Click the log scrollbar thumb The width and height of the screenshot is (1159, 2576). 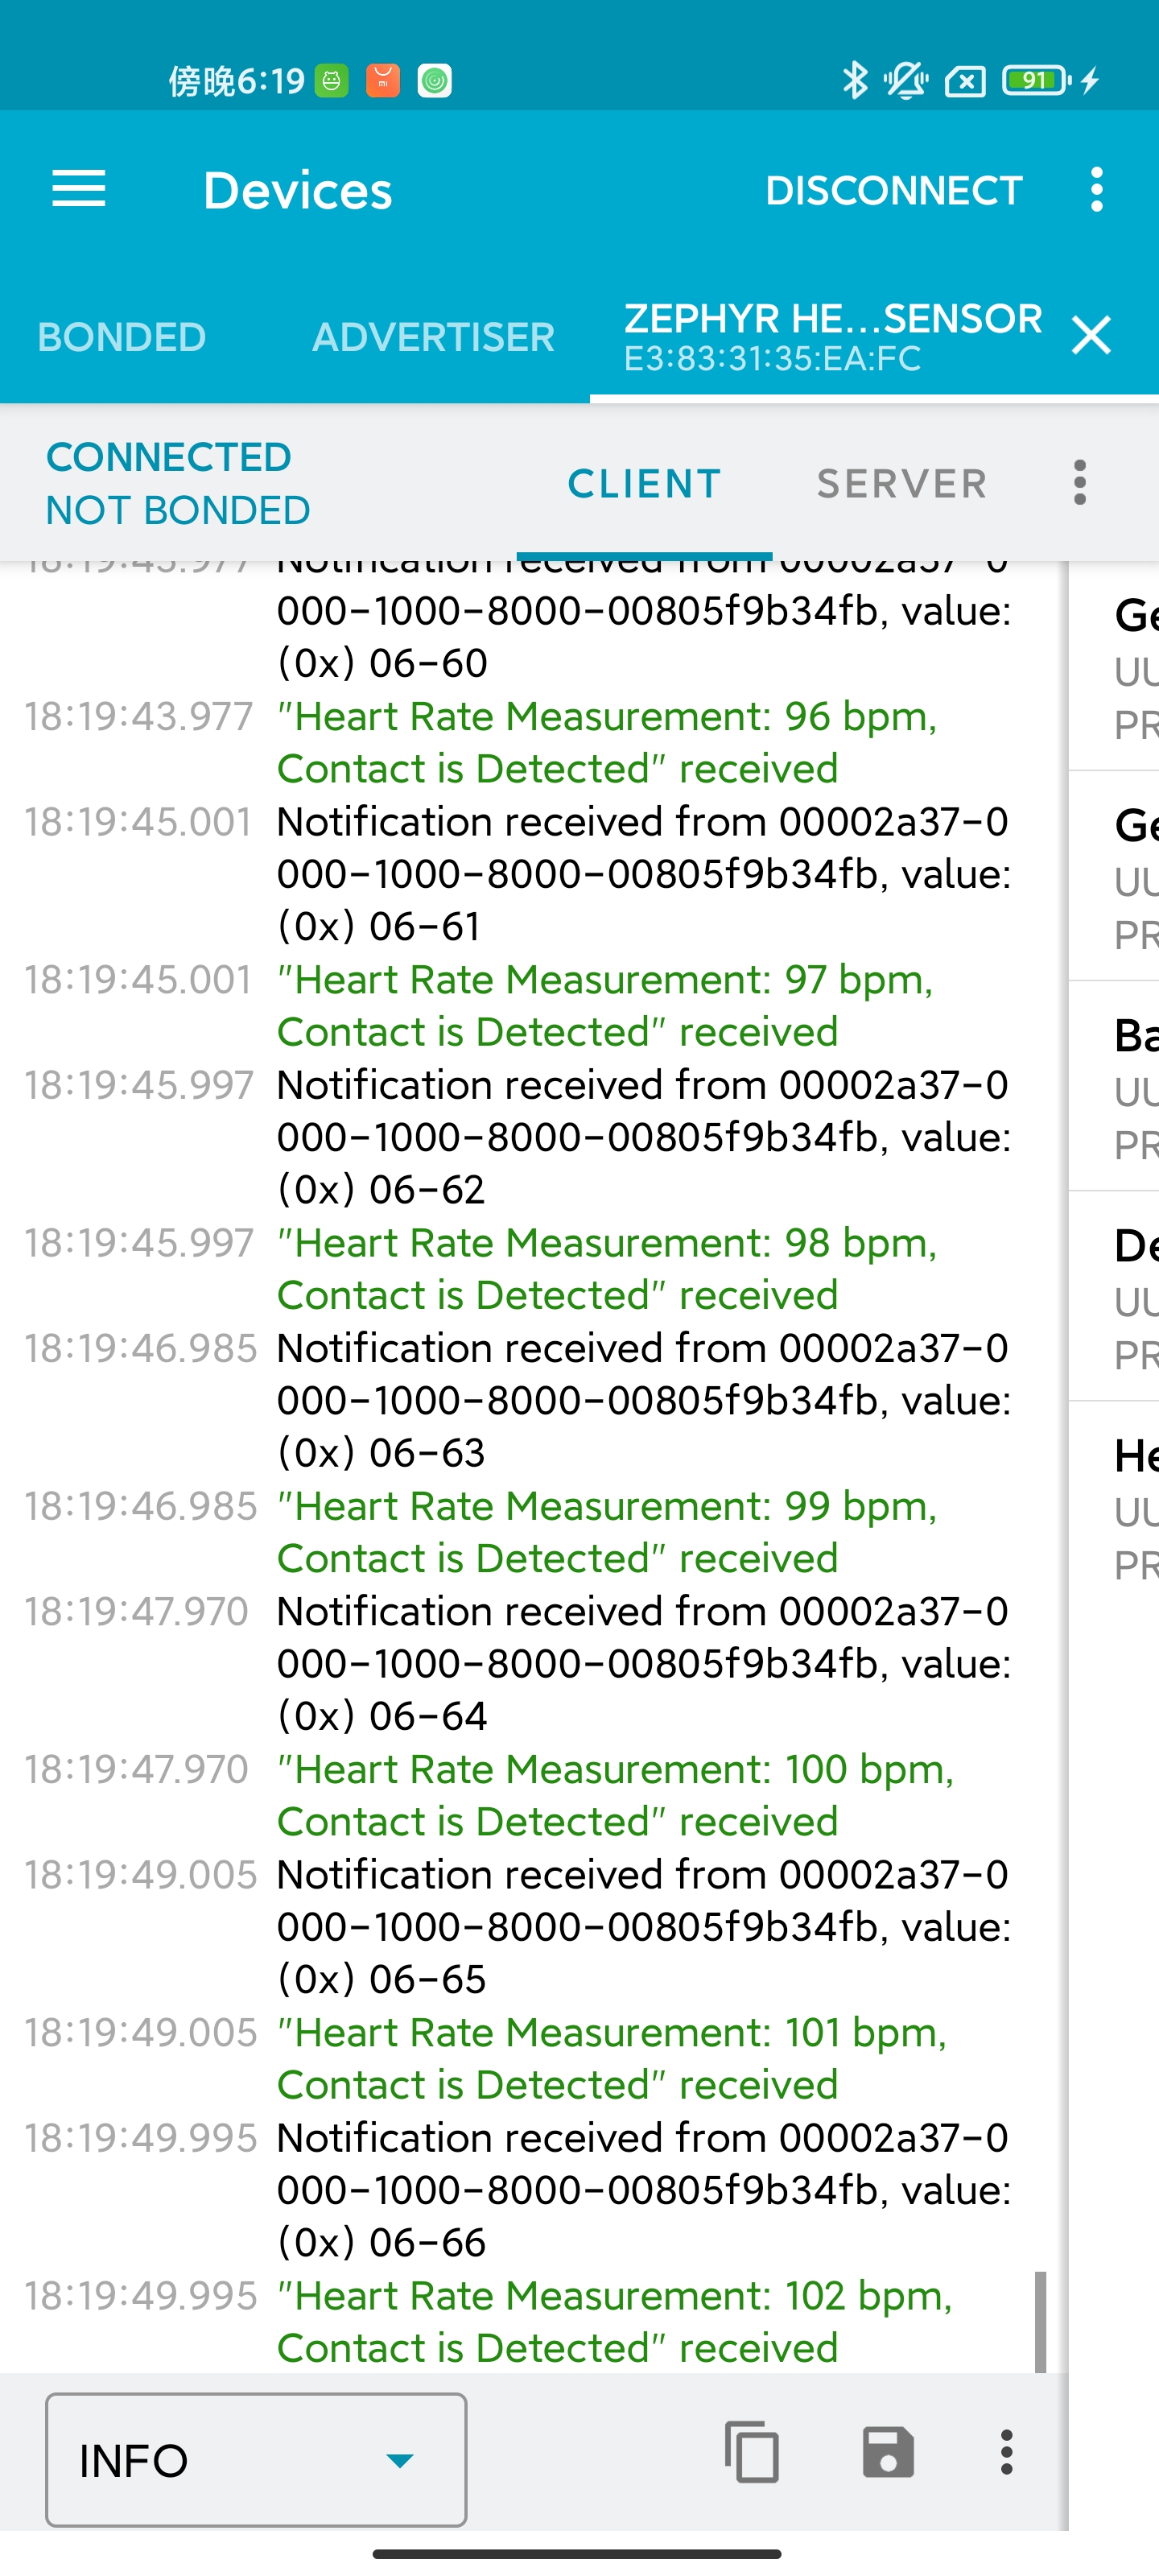click(x=1040, y=2321)
